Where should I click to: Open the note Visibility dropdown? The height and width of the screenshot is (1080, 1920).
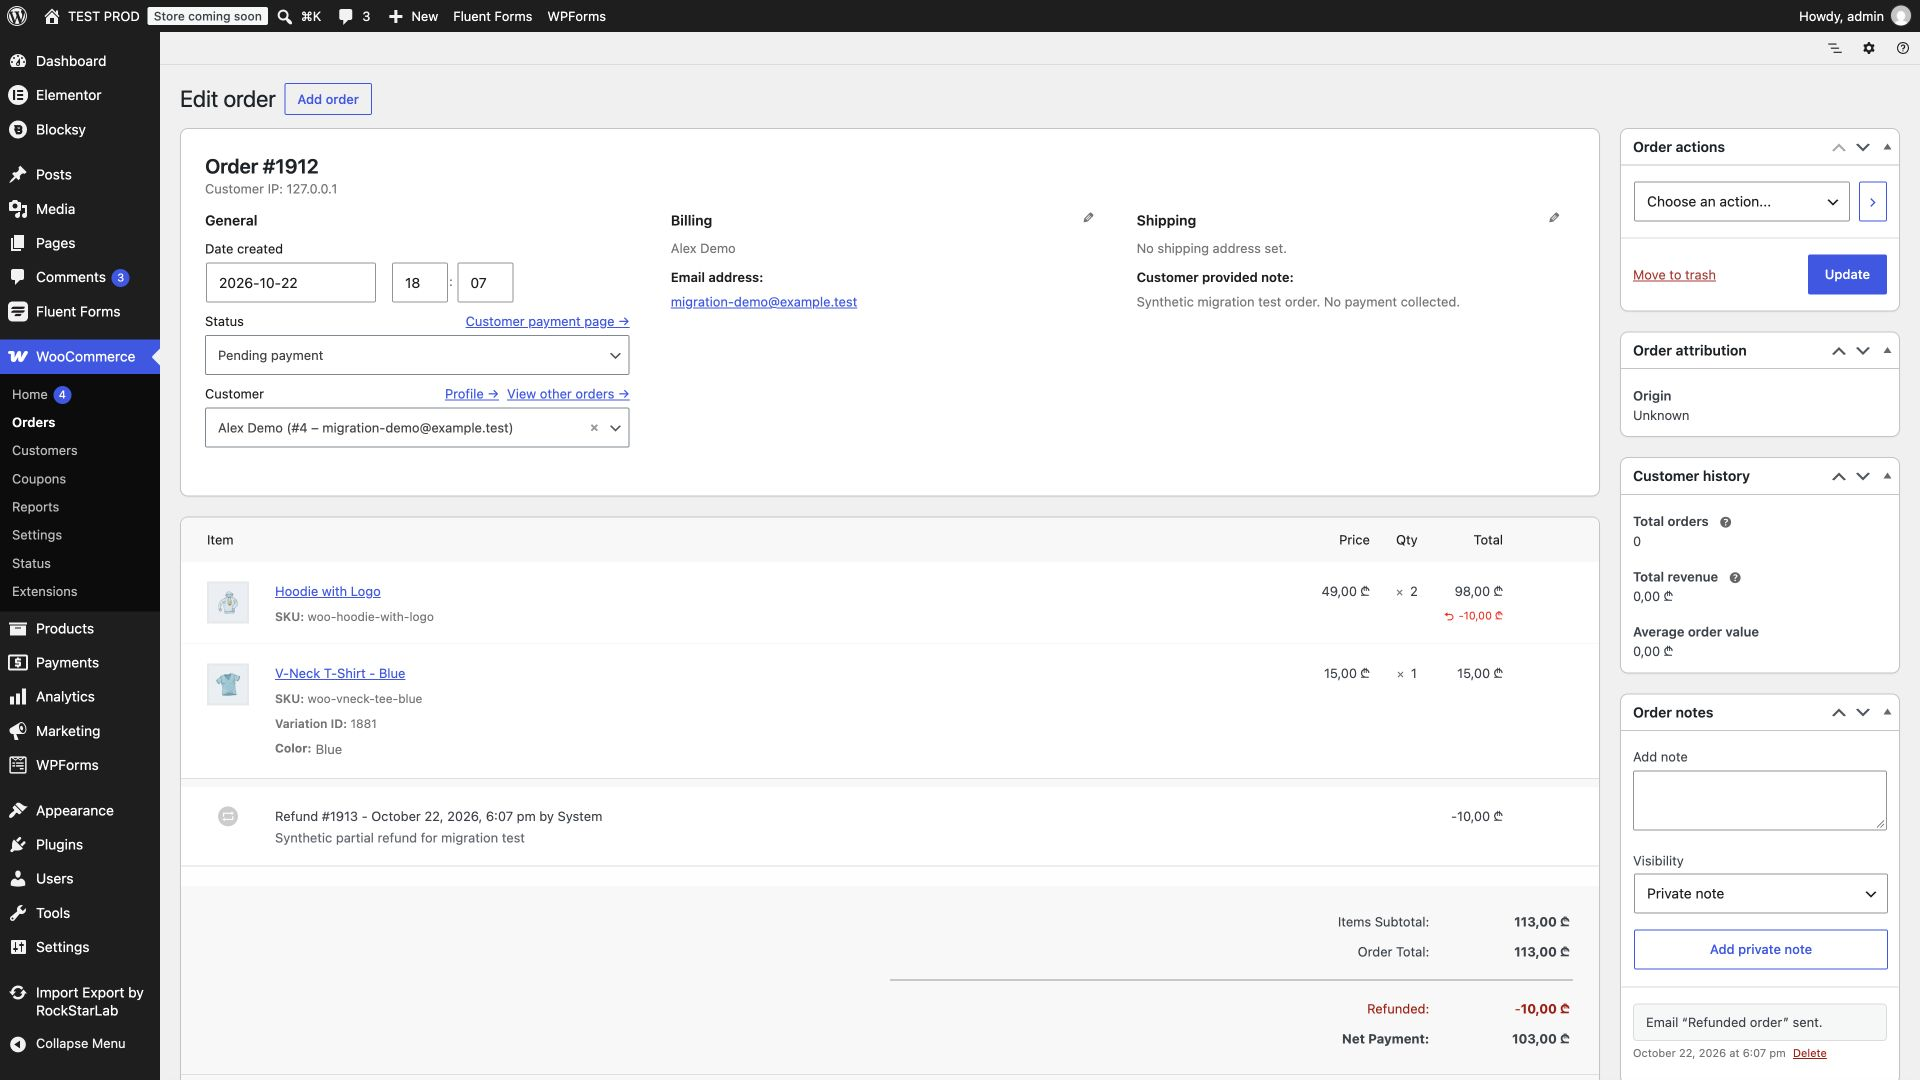point(1760,894)
